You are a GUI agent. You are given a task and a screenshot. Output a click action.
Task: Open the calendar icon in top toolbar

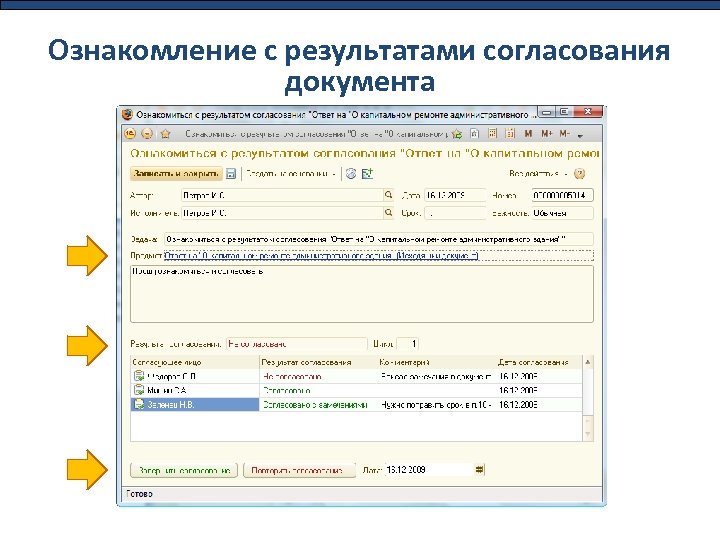510,134
